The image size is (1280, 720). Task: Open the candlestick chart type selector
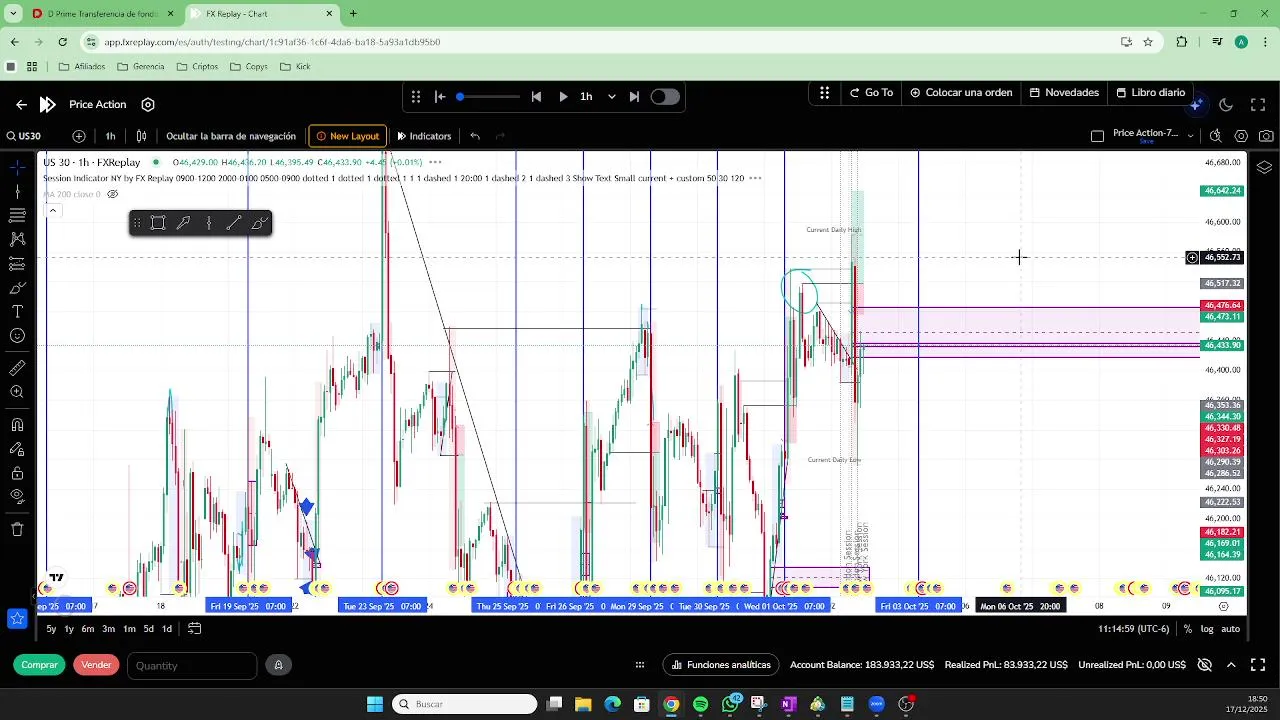[142, 136]
